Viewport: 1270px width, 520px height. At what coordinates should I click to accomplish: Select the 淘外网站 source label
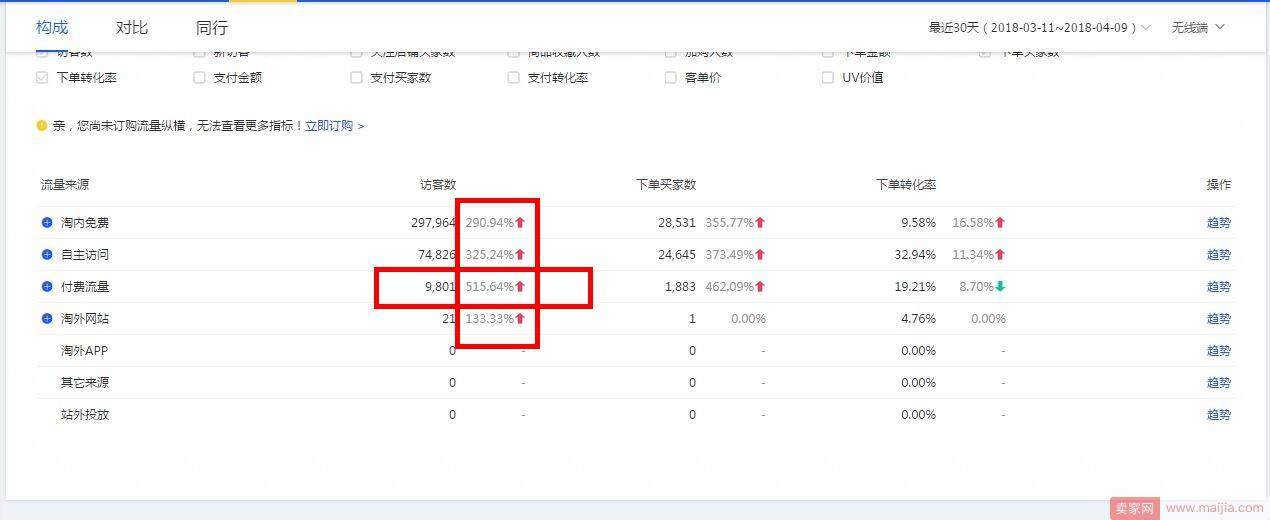(85, 319)
